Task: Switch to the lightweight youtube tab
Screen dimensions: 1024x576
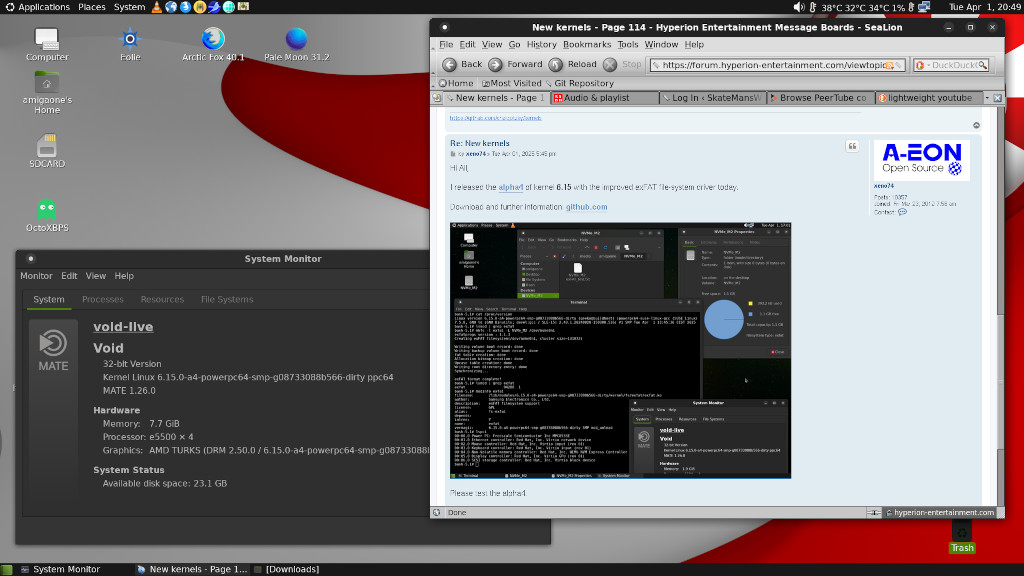Action: (x=928, y=98)
